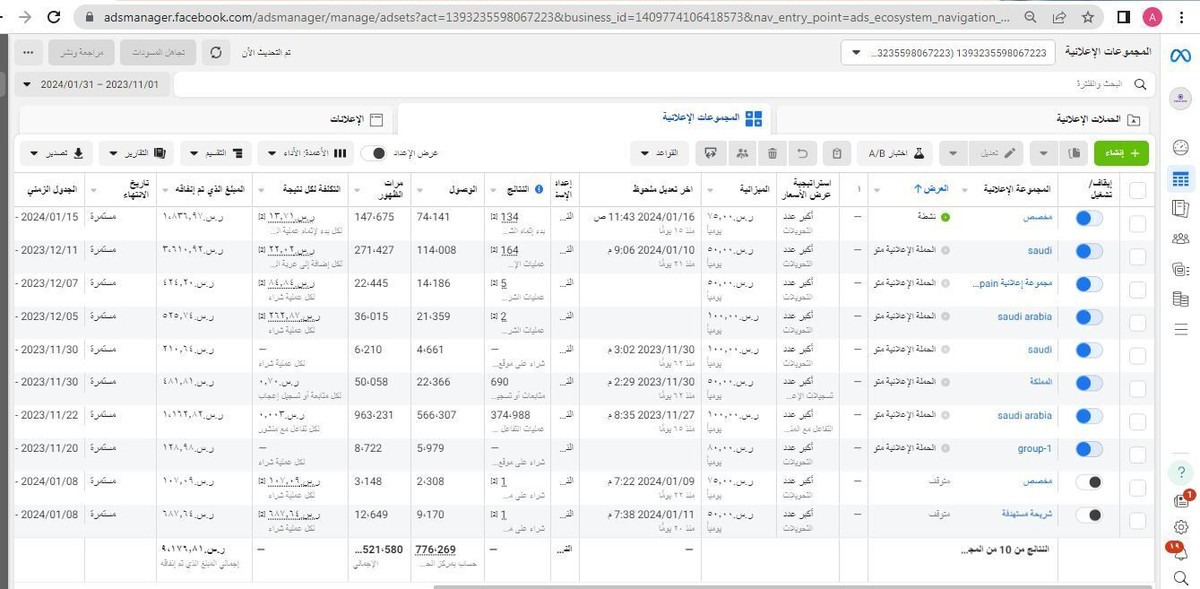Tick the checkbox for the group-1 row
This screenshot has height=589, width=1200.
pyautogui.click(x=1137, y=448)
